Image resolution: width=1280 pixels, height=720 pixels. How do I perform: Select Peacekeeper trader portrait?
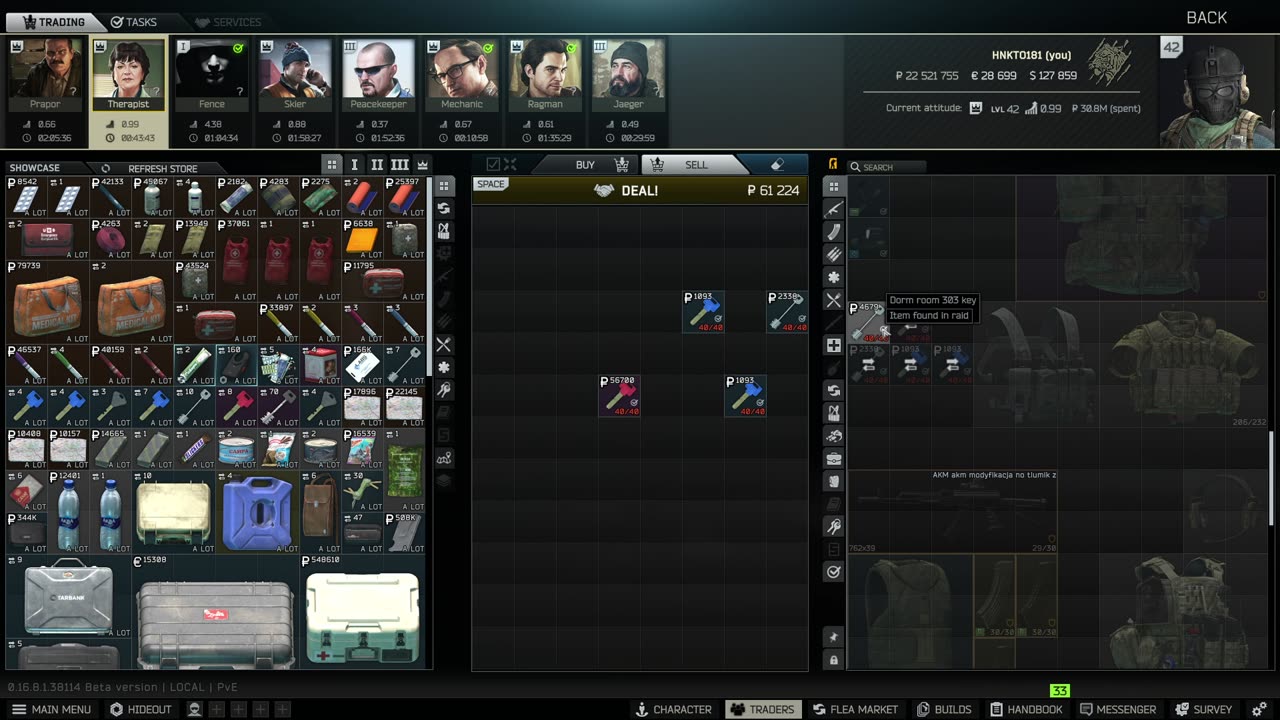pos(378,77)
